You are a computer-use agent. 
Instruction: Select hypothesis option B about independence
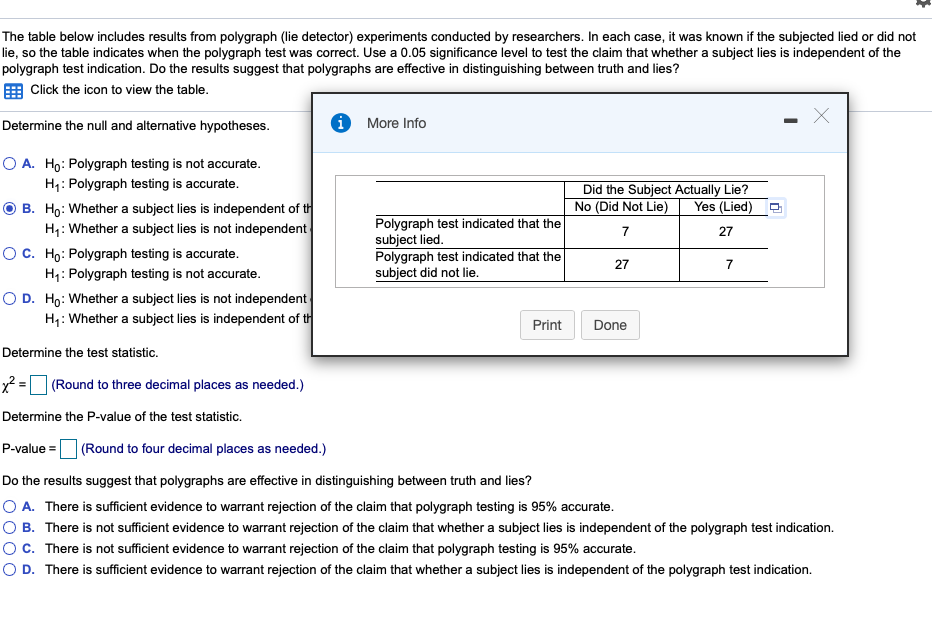(x=10, y=208)
